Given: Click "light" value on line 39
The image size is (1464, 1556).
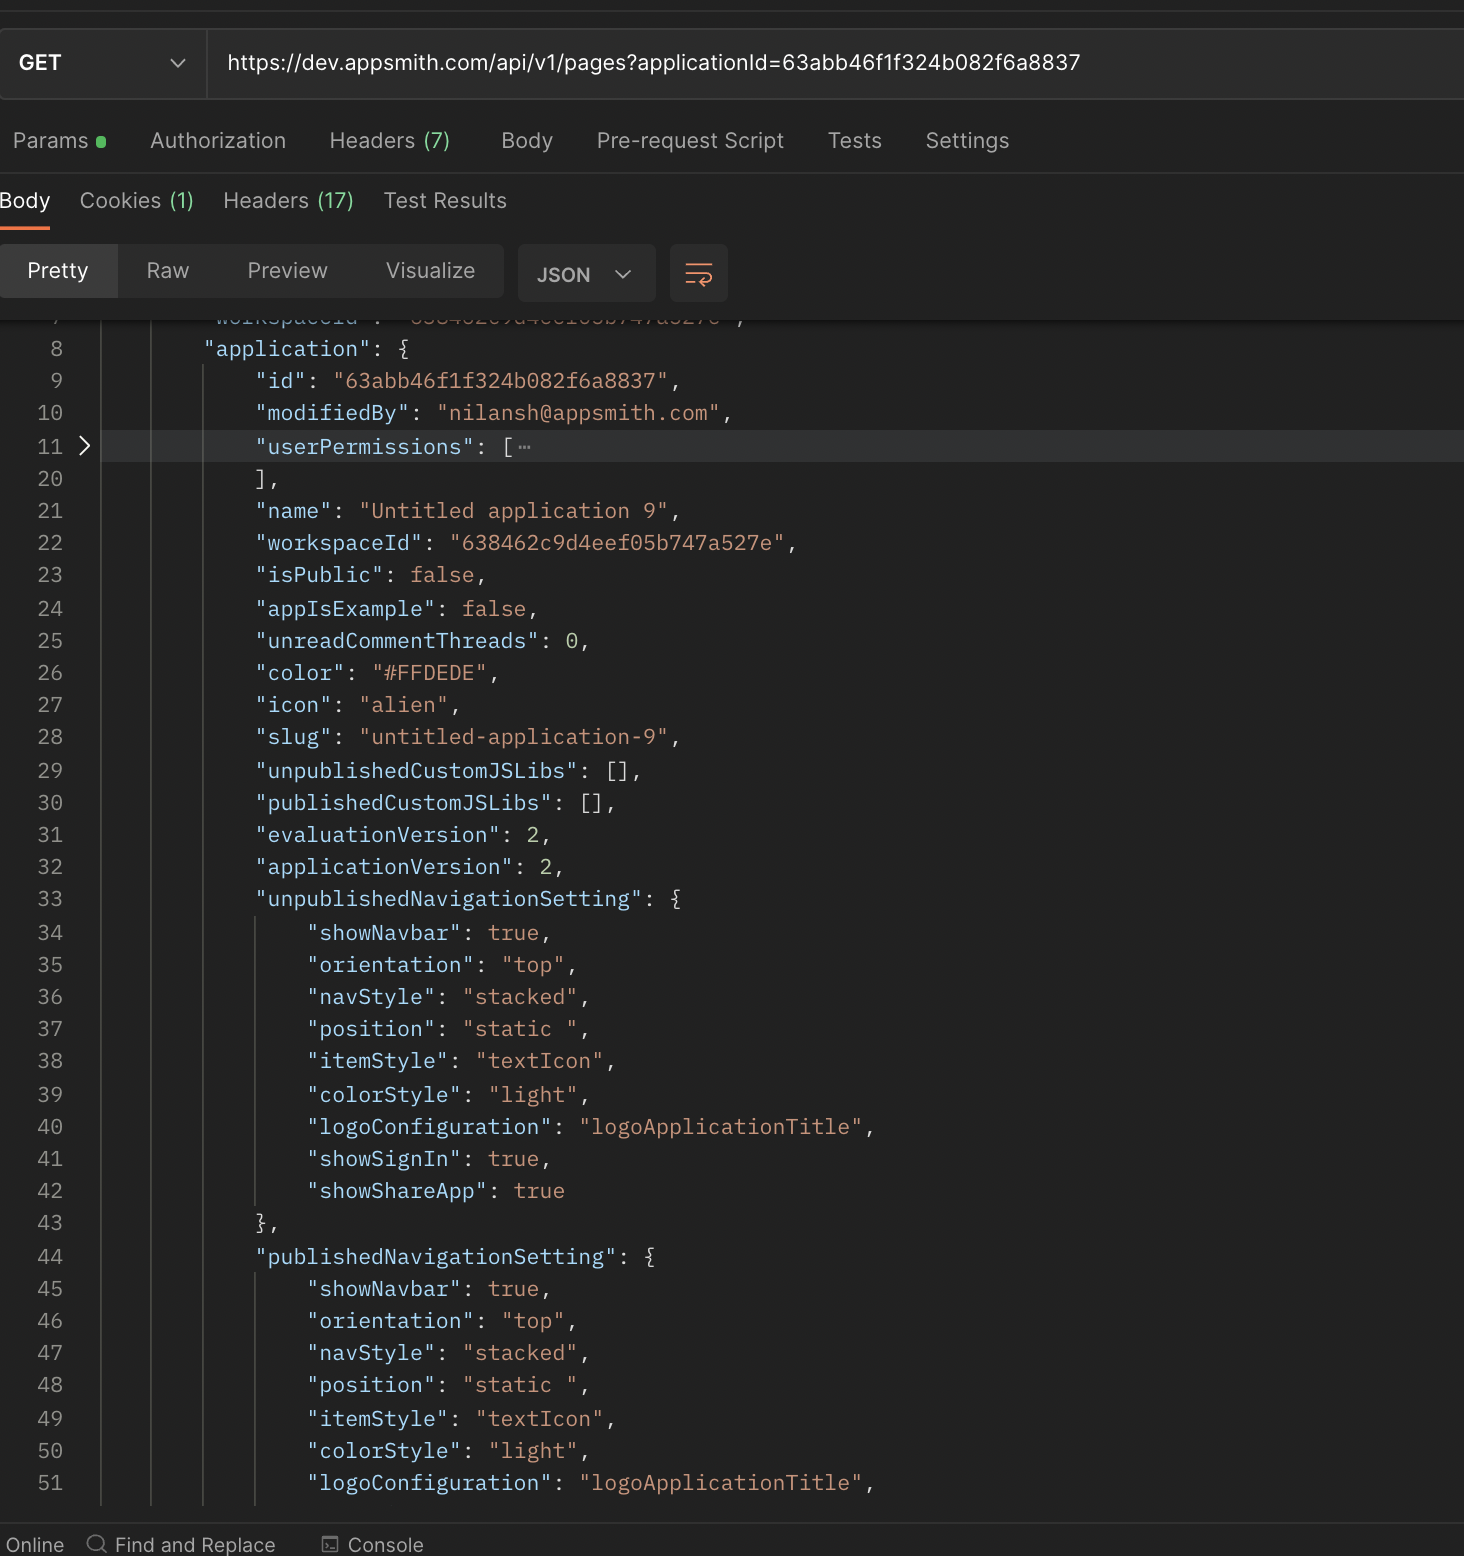Looking at the screenshot, I should tap(533, 1095).
